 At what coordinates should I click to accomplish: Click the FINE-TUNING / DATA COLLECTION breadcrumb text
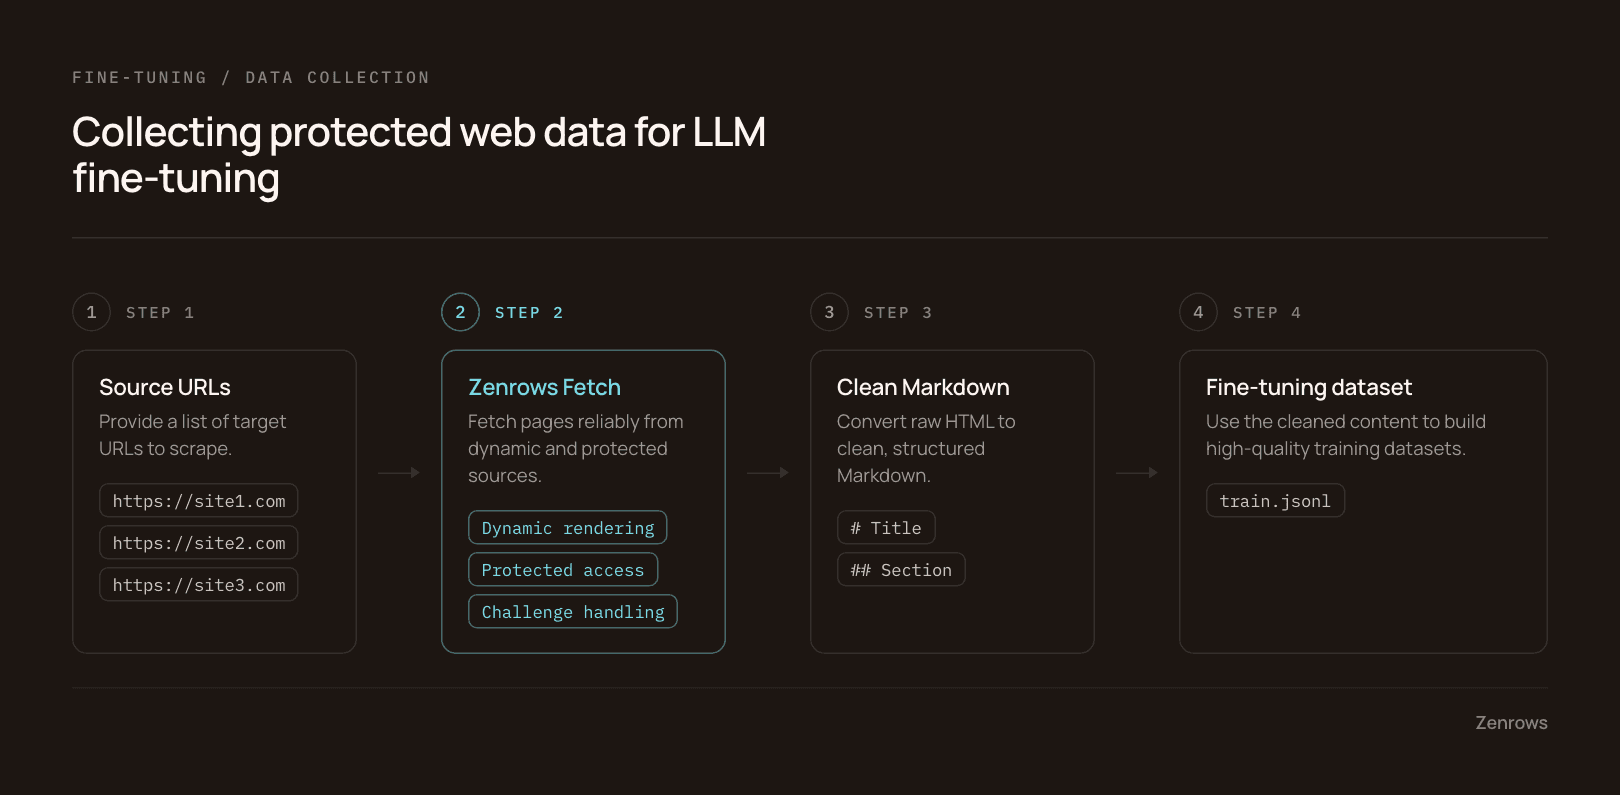pyautogui.click(x=251, y=78)
